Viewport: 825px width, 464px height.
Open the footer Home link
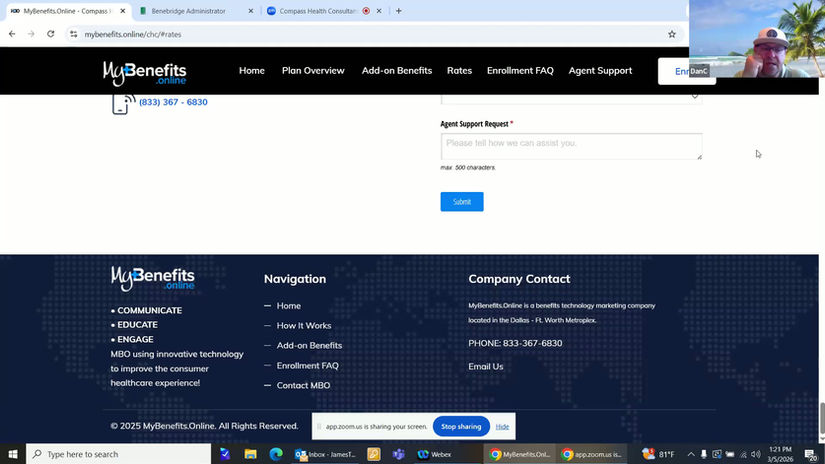[x=288, y=306]
